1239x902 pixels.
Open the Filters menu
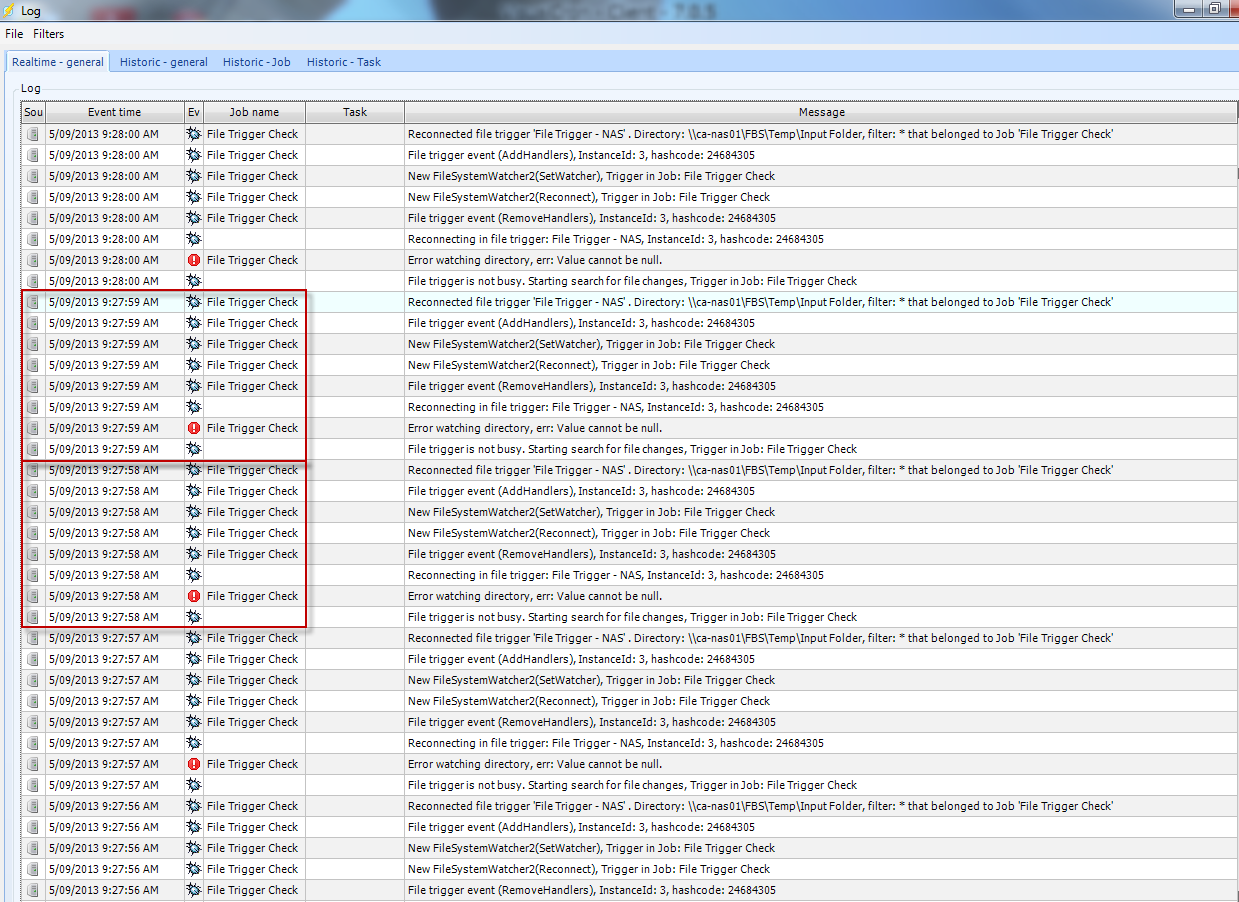point(49,34)
